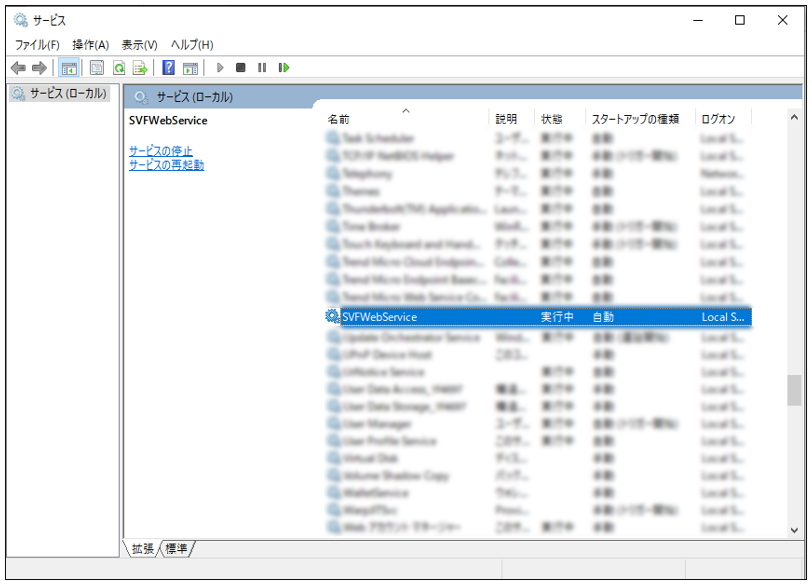Restart the service using the restart icon
The width and height of the screenshot is (812, 586).
click(283, 68)
